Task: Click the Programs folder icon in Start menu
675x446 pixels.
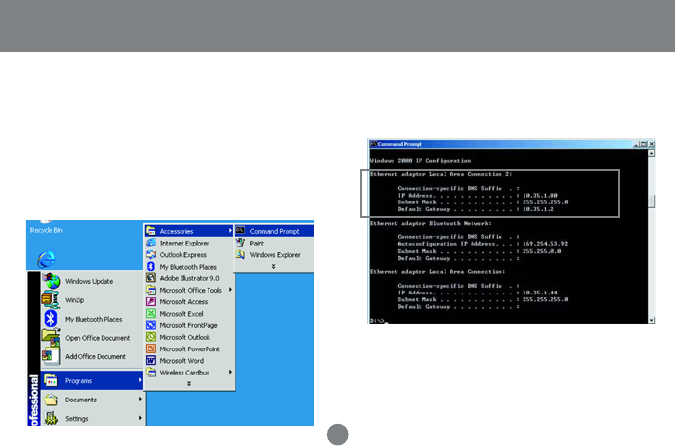Action: (51, 381)
